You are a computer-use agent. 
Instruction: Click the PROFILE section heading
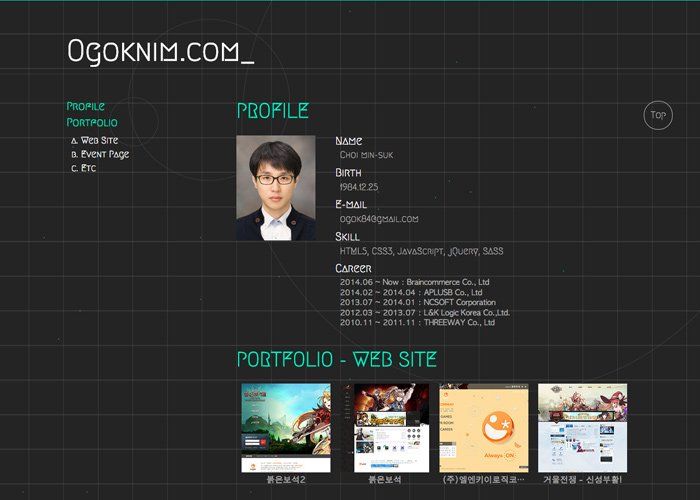click(x=273, y=111)
